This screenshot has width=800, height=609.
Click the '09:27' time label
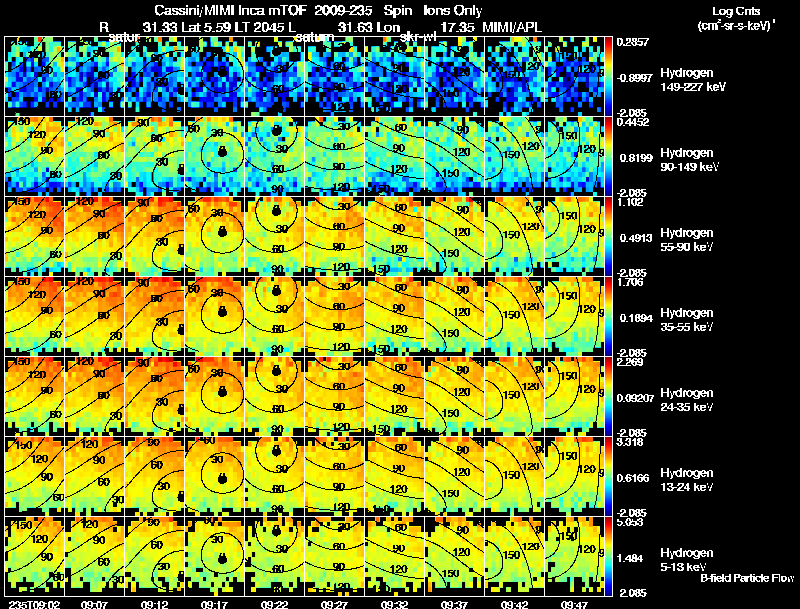point(334,604)
